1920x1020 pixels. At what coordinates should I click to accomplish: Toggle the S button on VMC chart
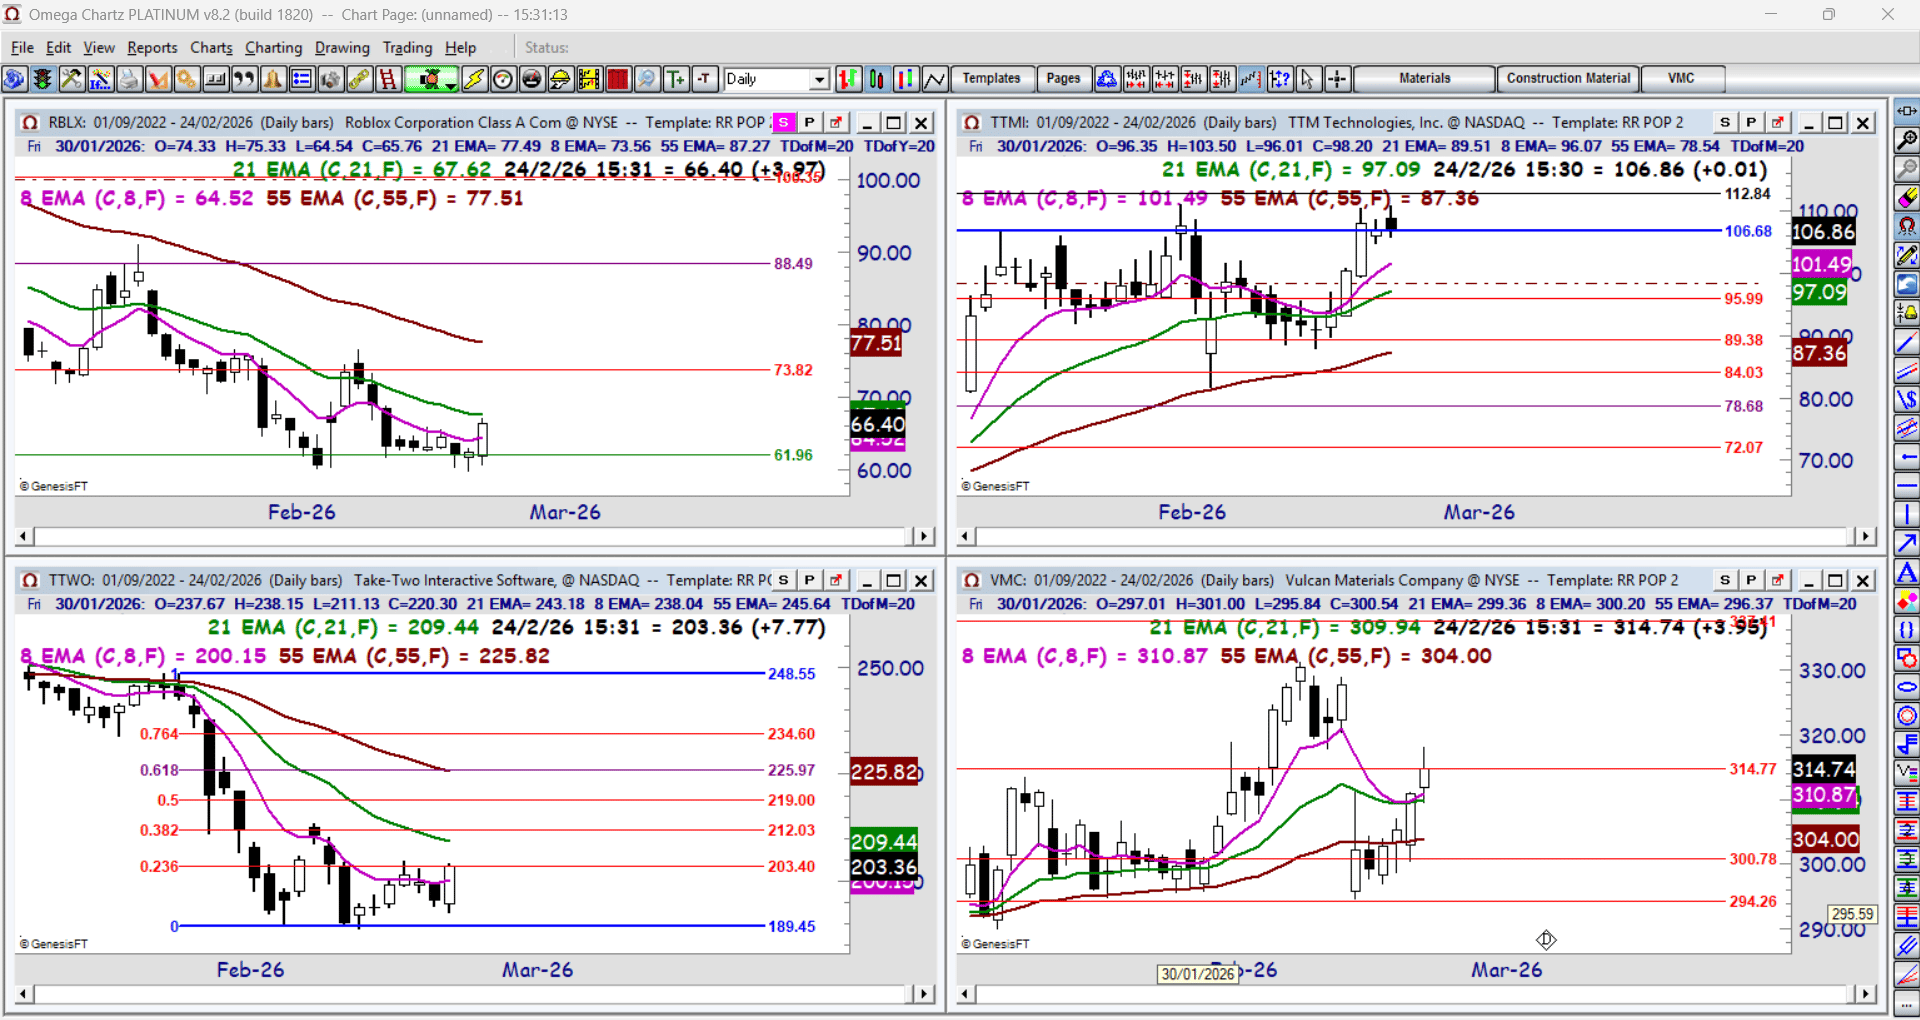pos(1725,580)
